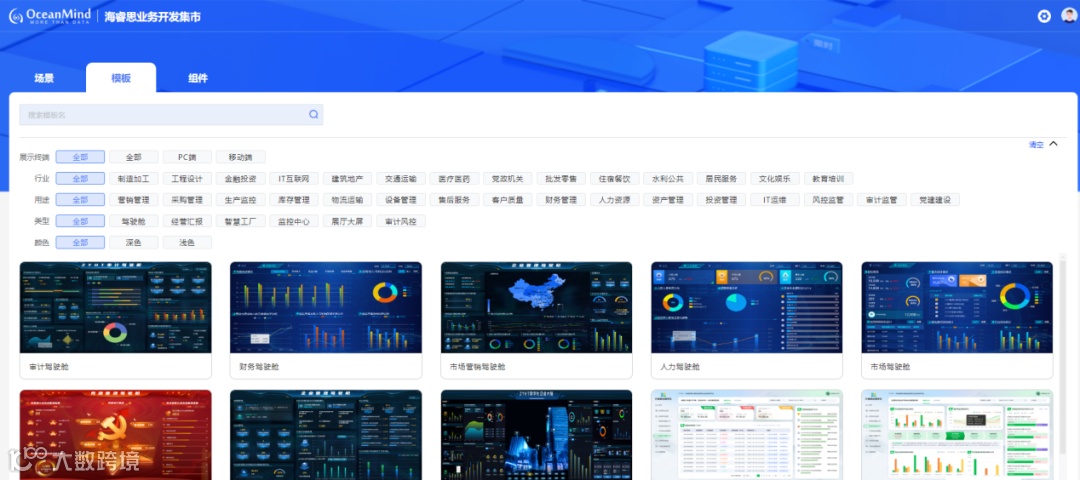The width and height of the screenshot is (1080, 480).
Task: Filter display terminal by PC端
Action: 187,157
